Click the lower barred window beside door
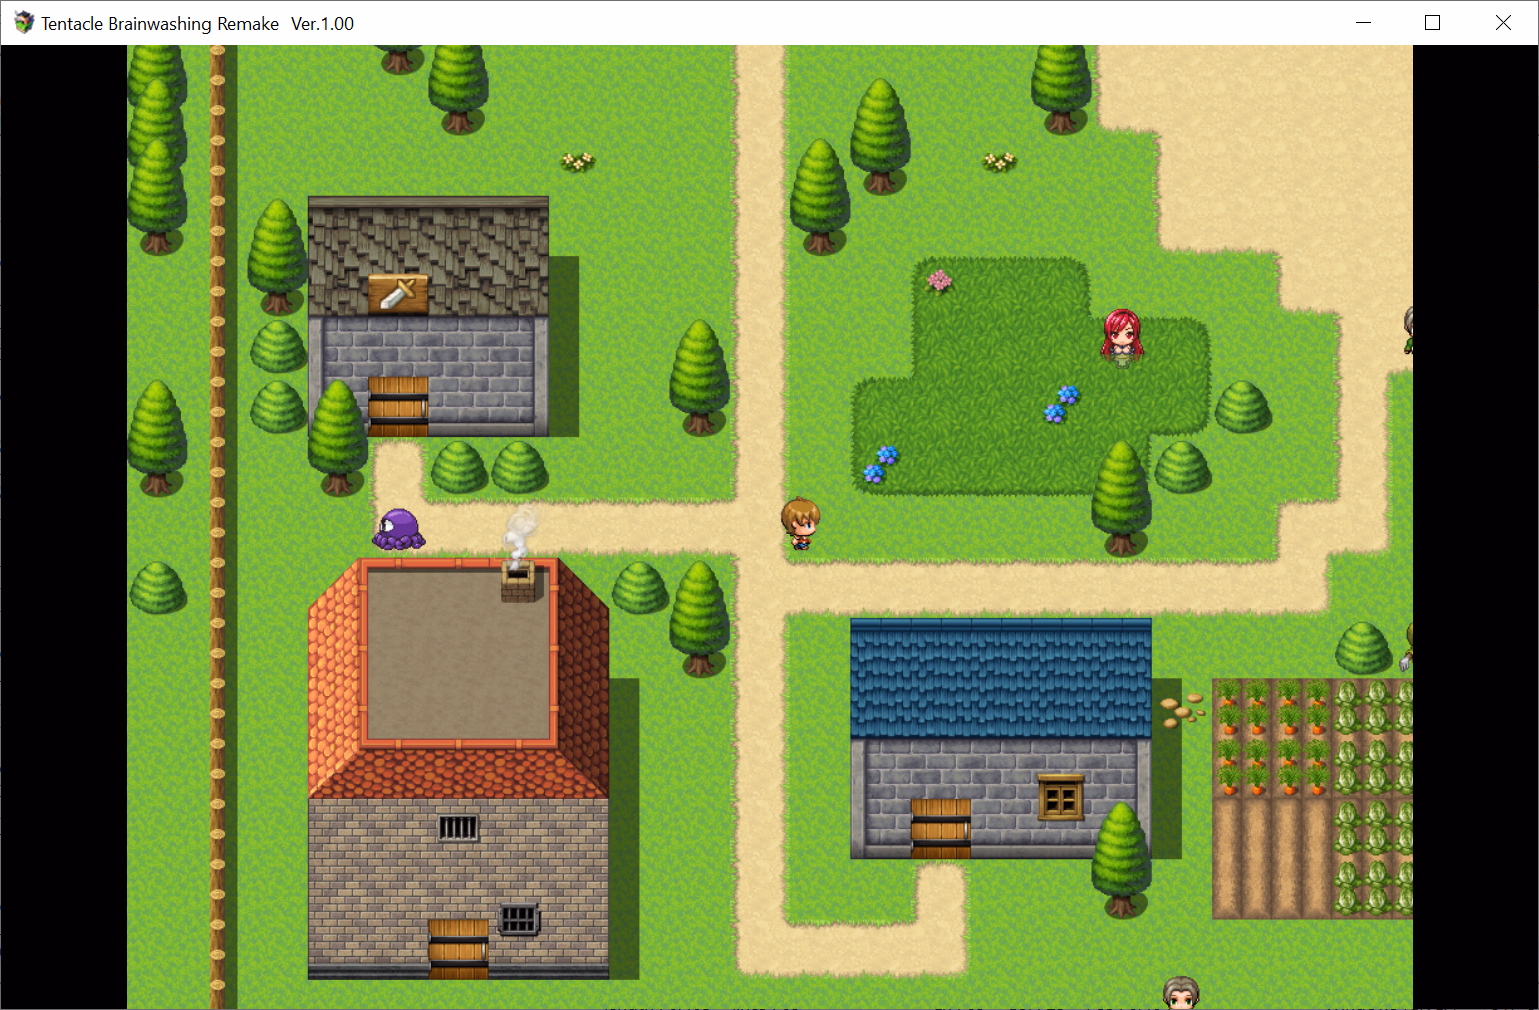 tap(518, 918)
